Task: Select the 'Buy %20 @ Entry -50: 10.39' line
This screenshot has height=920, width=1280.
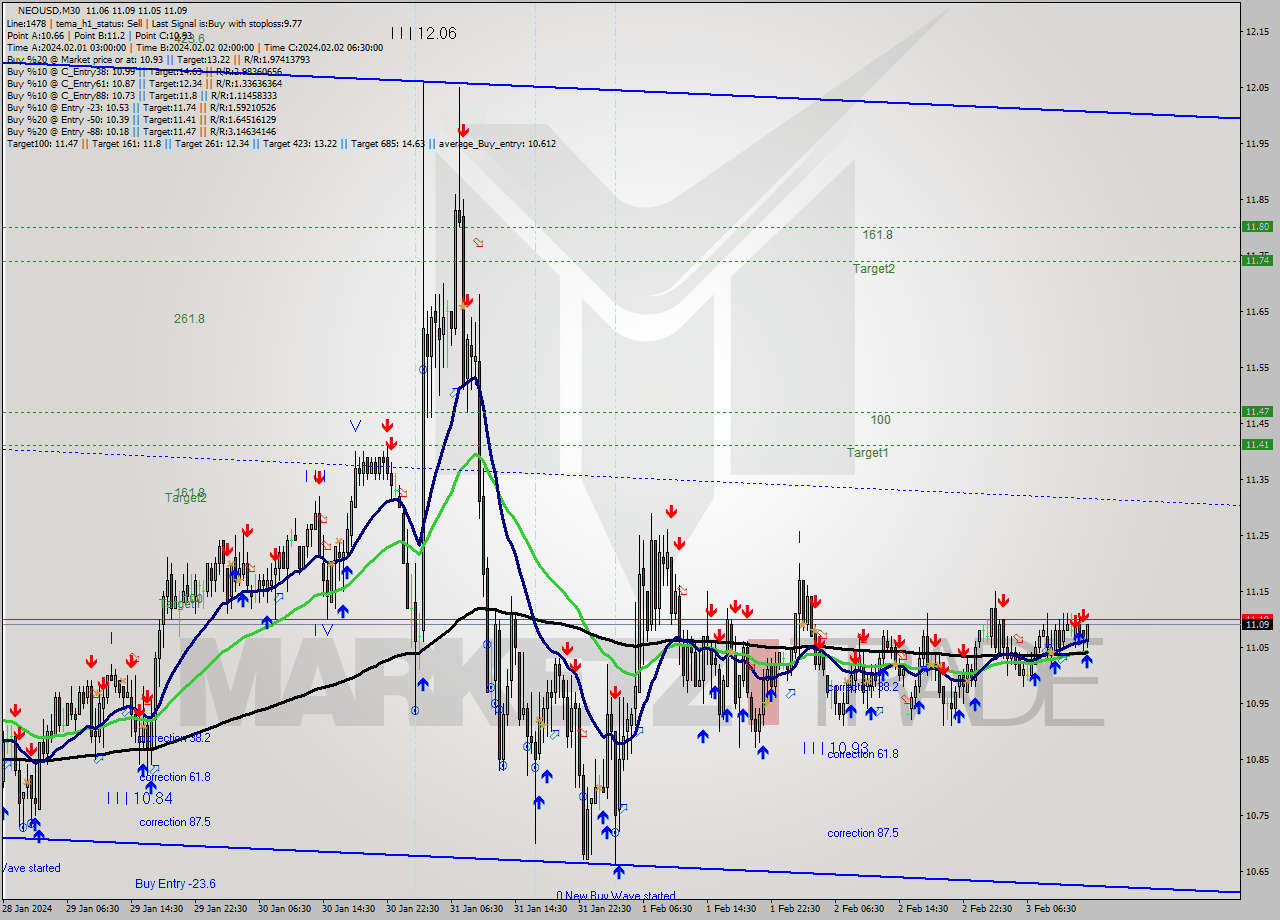Action: coord(141,119)
